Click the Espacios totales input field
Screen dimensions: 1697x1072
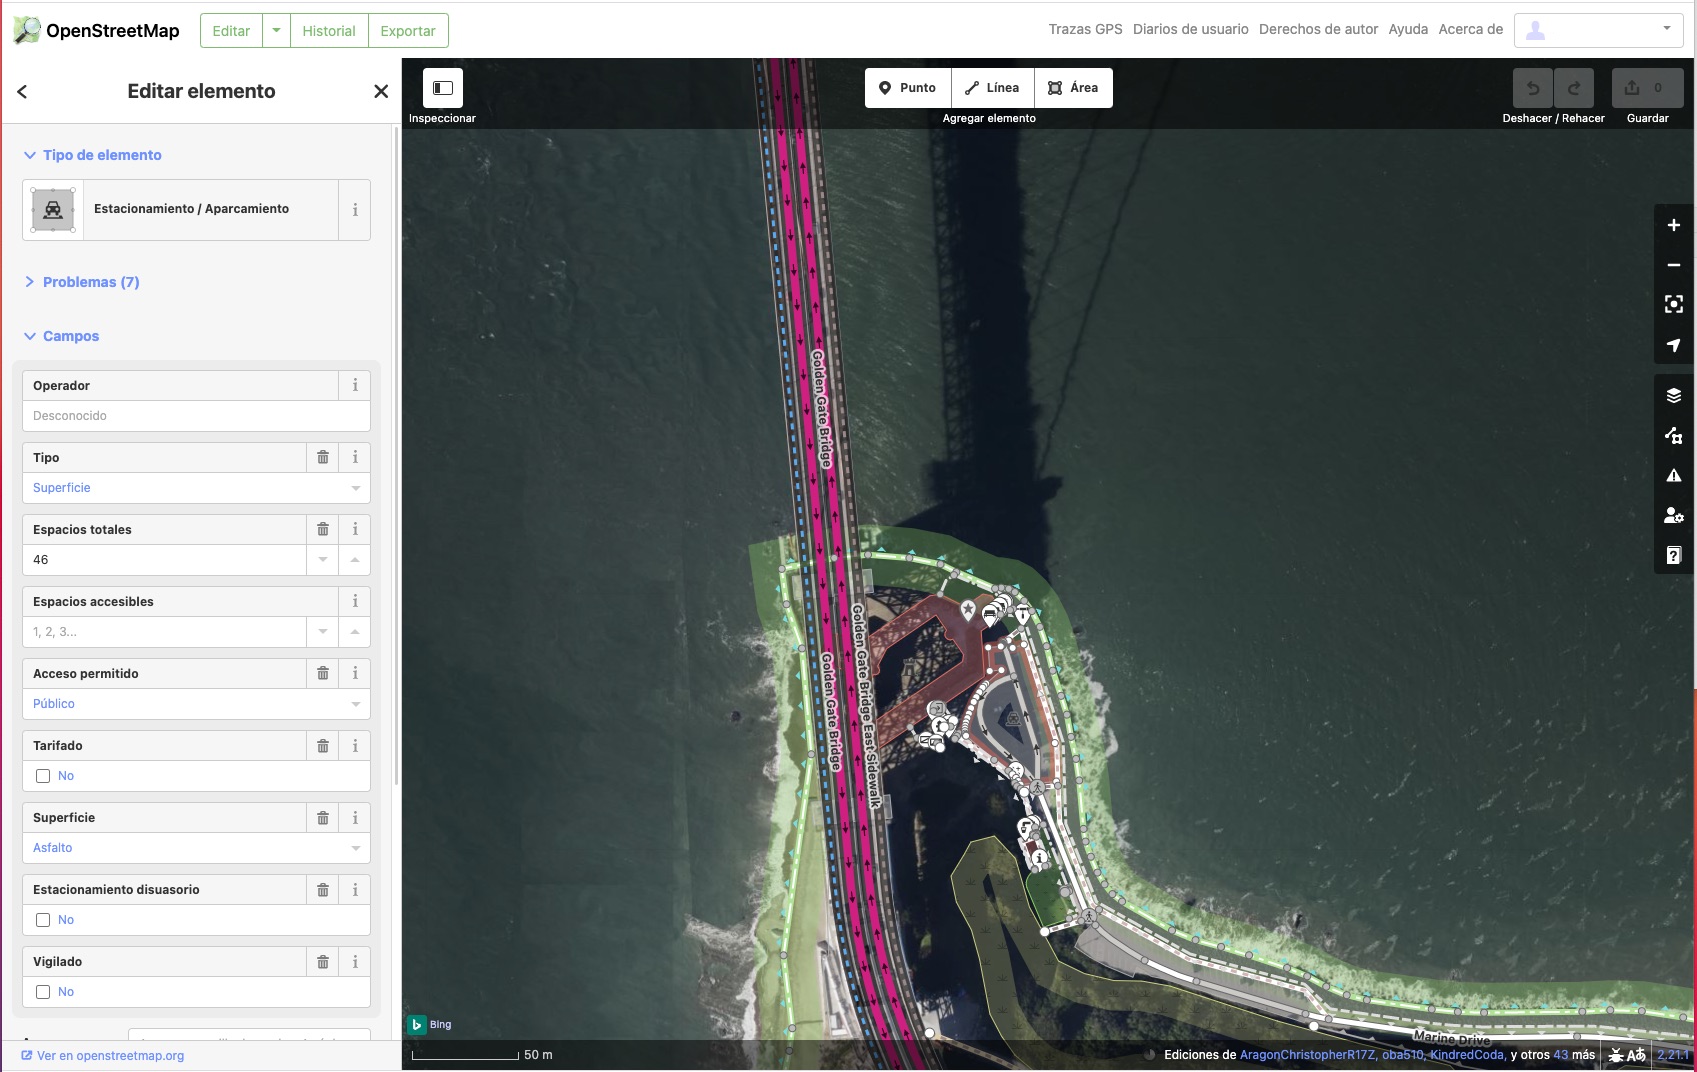click(x=164, y=560)
